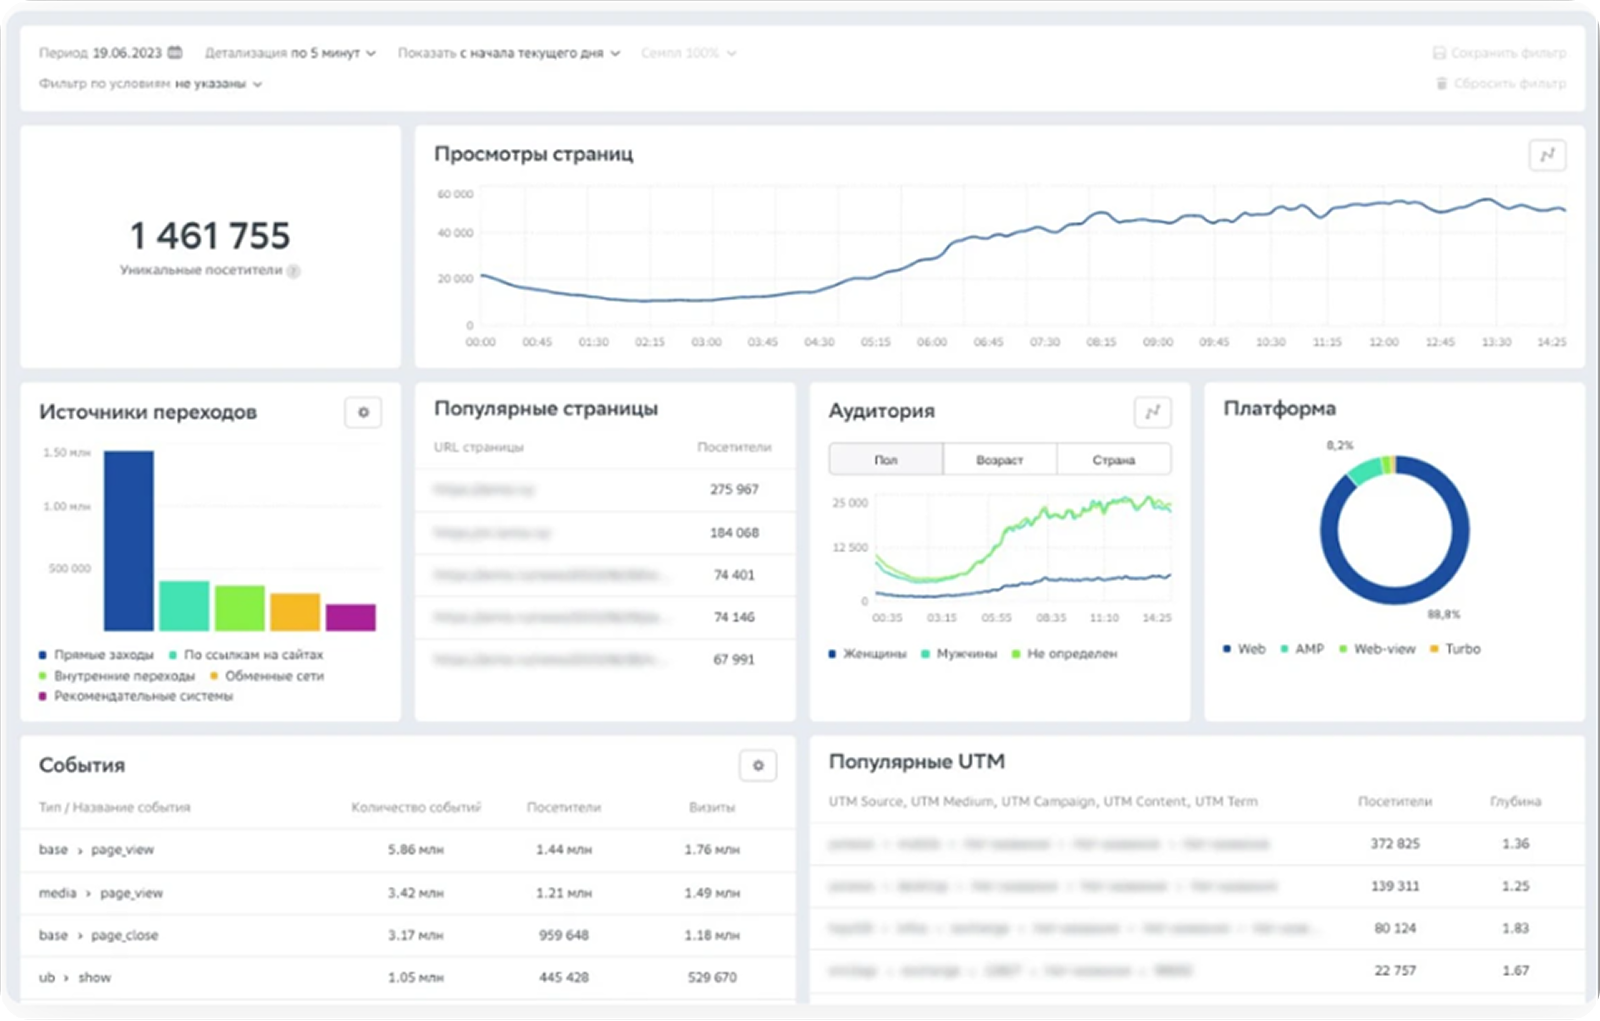Click the trash icon of Сбросить фильтр
1600x1021 pixels.
(x=1441, y=84)
